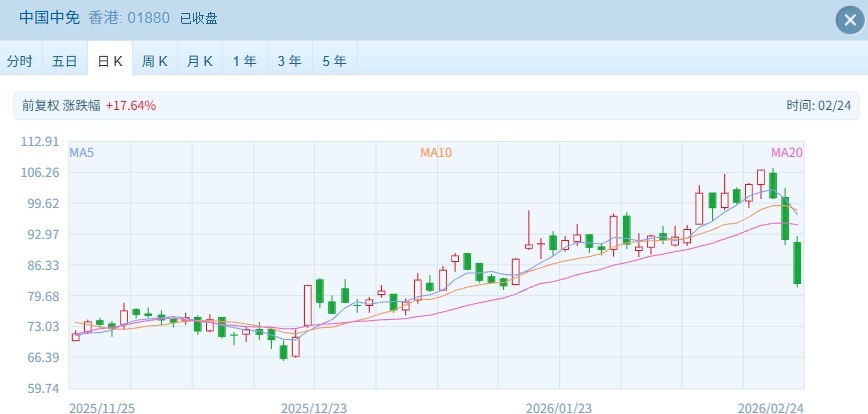Click the MA20 legend label
868x414 pixels.
[x=787, y=153]
